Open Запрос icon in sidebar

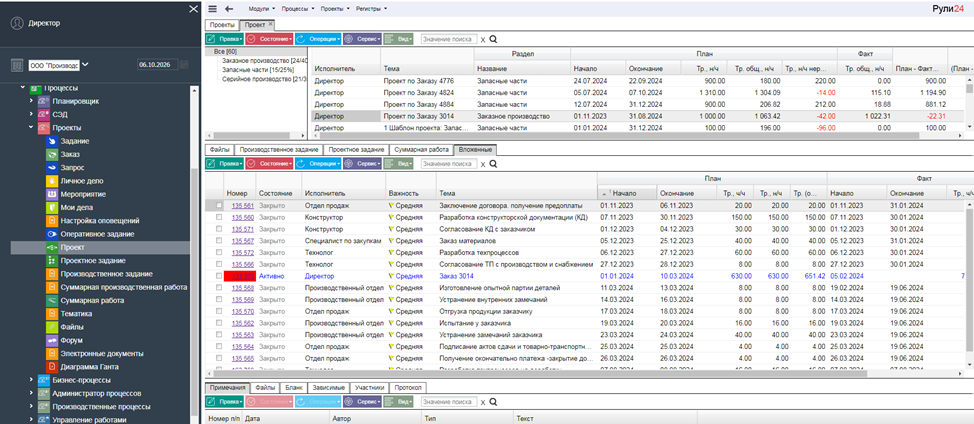(x=52, y=168)
